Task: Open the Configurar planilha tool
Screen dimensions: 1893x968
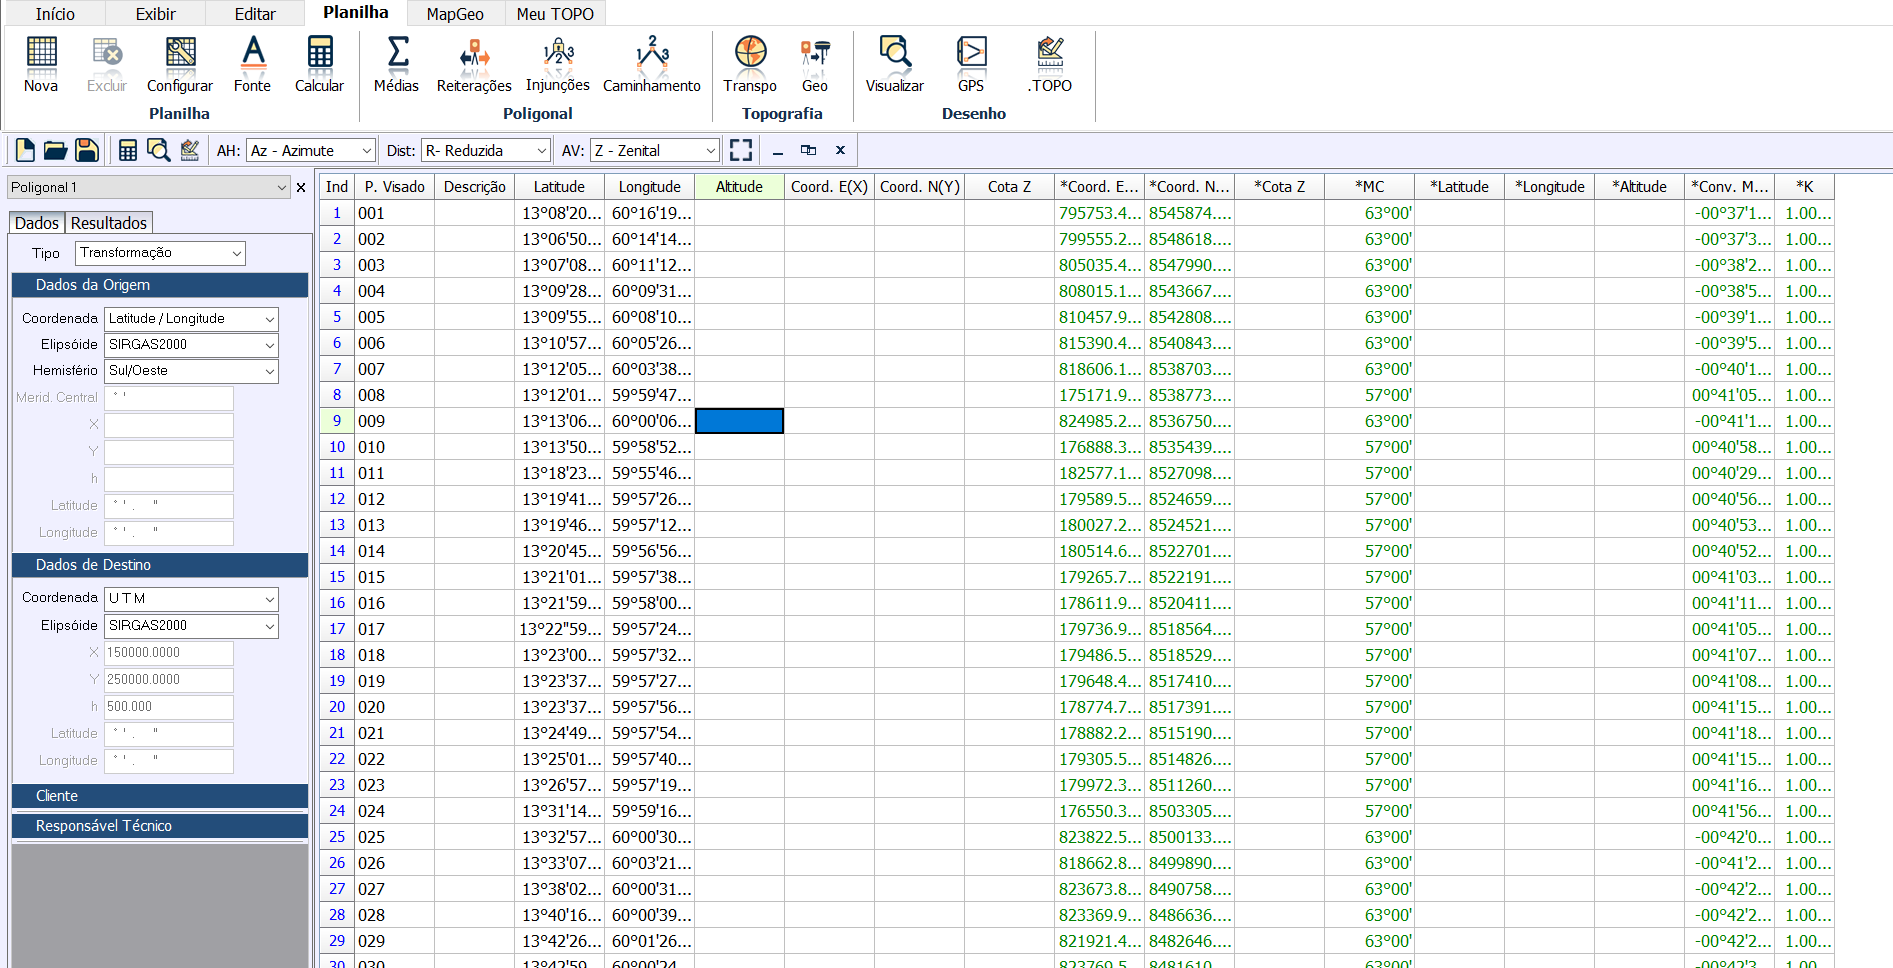Action: coord(180,64)
